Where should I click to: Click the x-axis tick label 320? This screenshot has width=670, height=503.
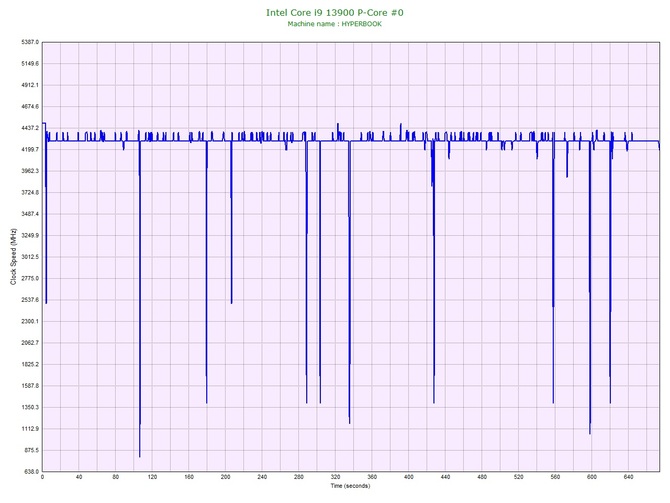tap(335, 477)
